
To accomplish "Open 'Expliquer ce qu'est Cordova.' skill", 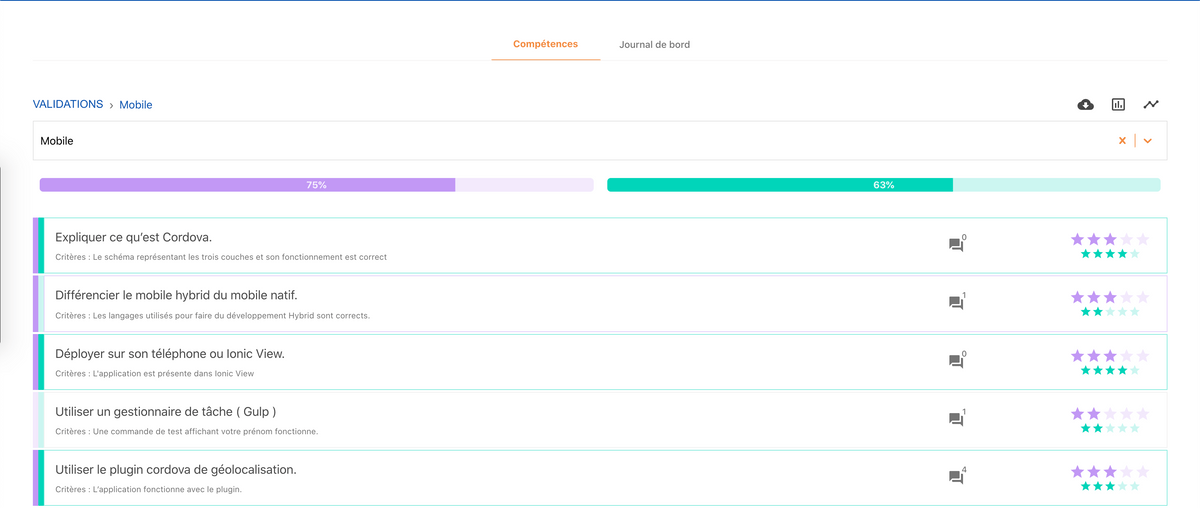I will point(133,237).
